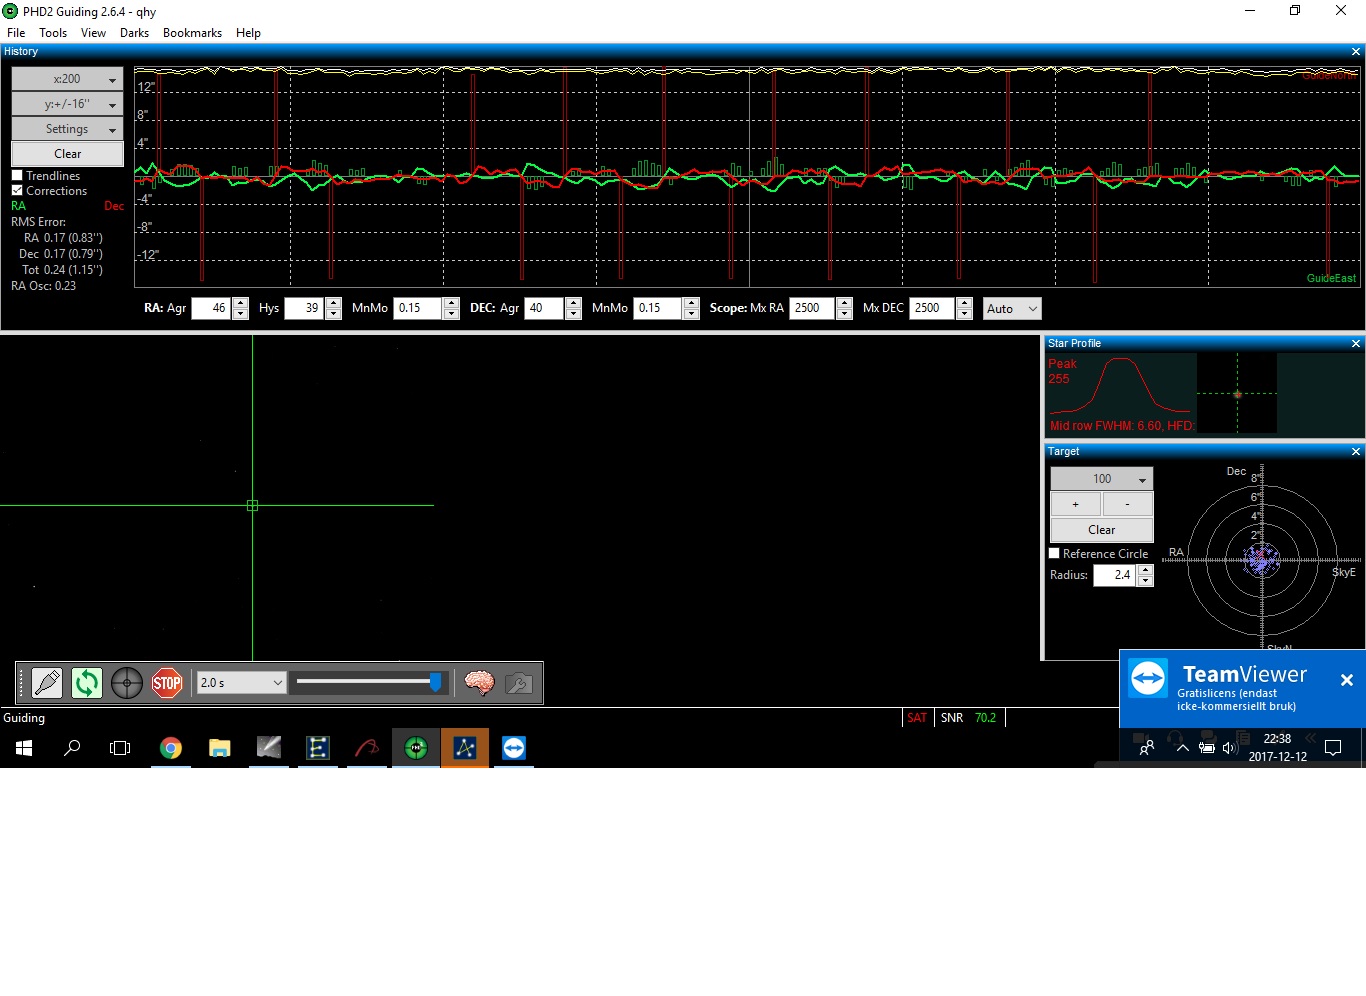Hit the red STOP sign icon
The height and width of the screenshot is (996, 1366).
(167, 683)
